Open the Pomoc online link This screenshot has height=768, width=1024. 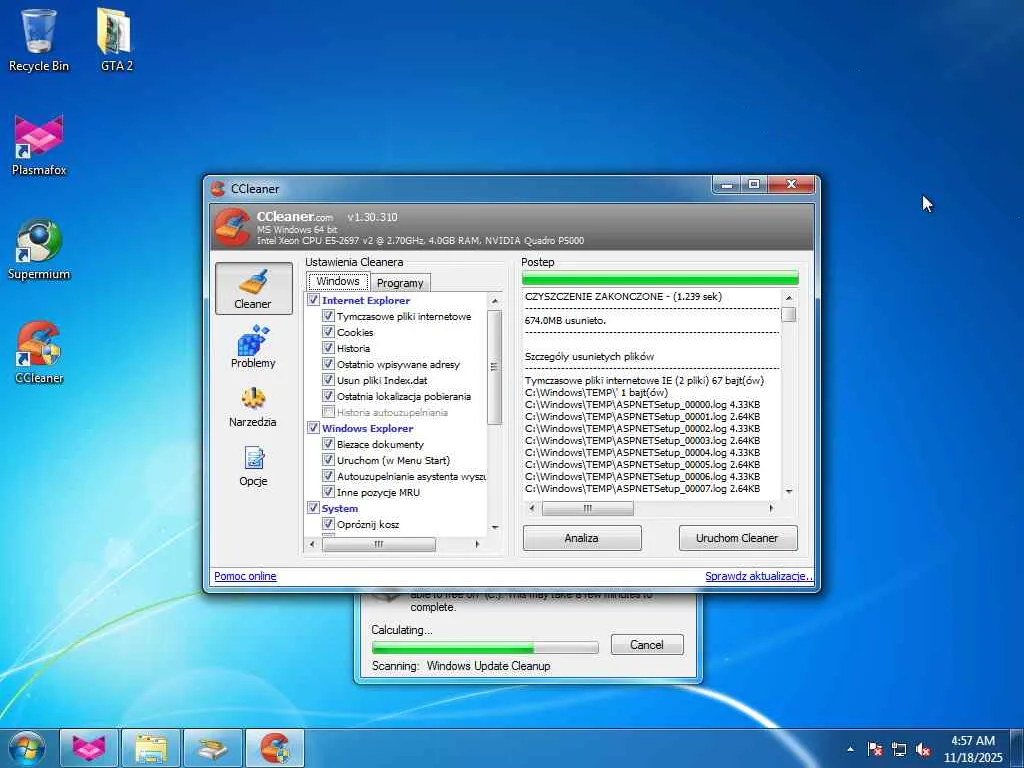(x=246, y=576)
